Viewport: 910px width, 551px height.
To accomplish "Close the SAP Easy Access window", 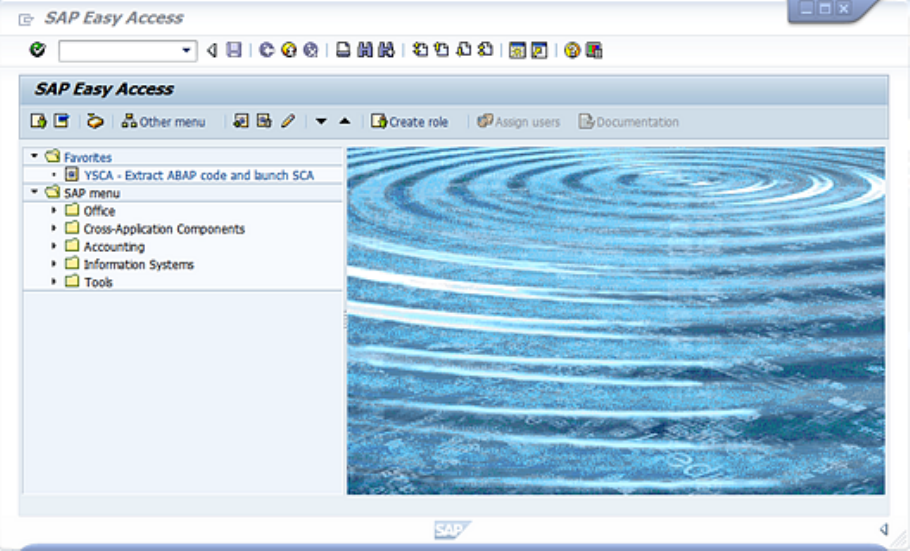I will click(x=843, y=9).
